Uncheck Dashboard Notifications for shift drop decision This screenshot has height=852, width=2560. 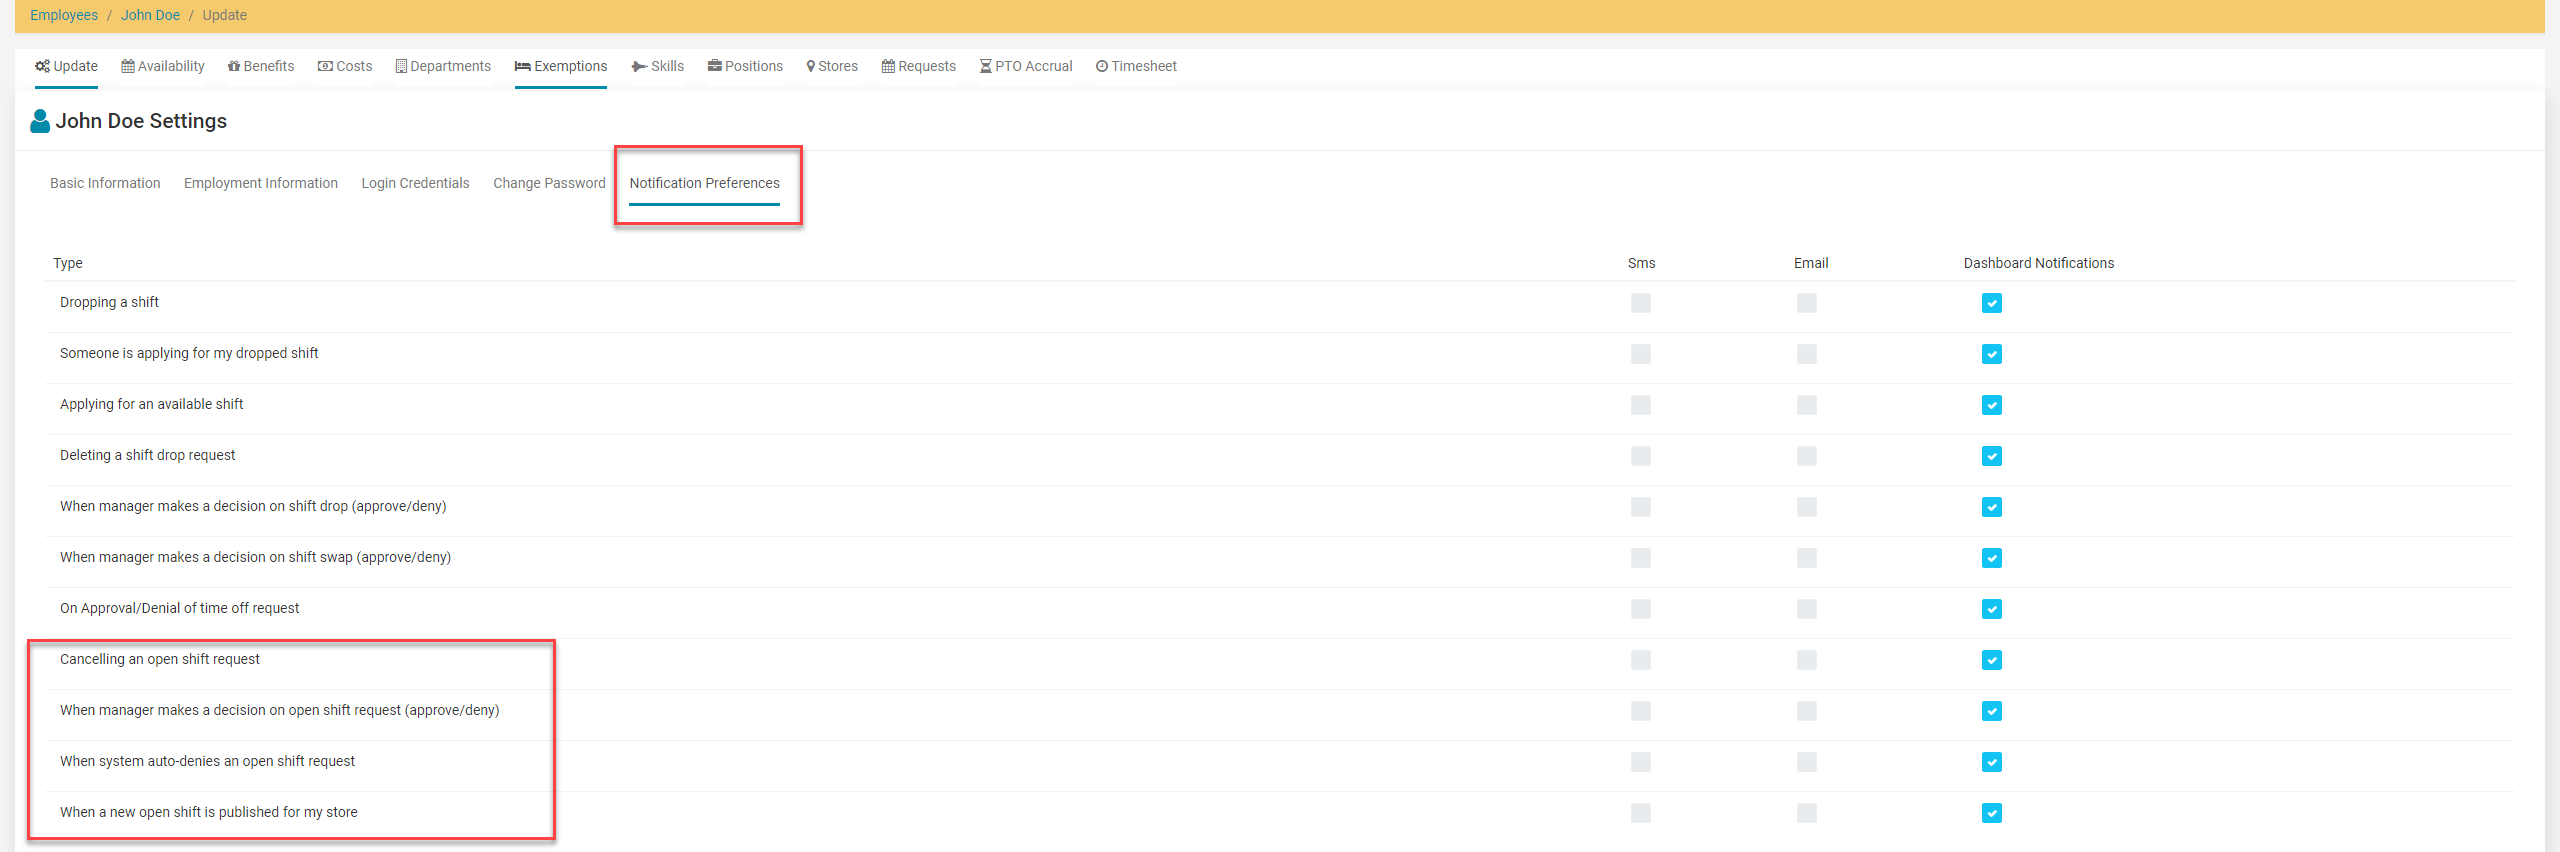click(x=1992, y=507)
